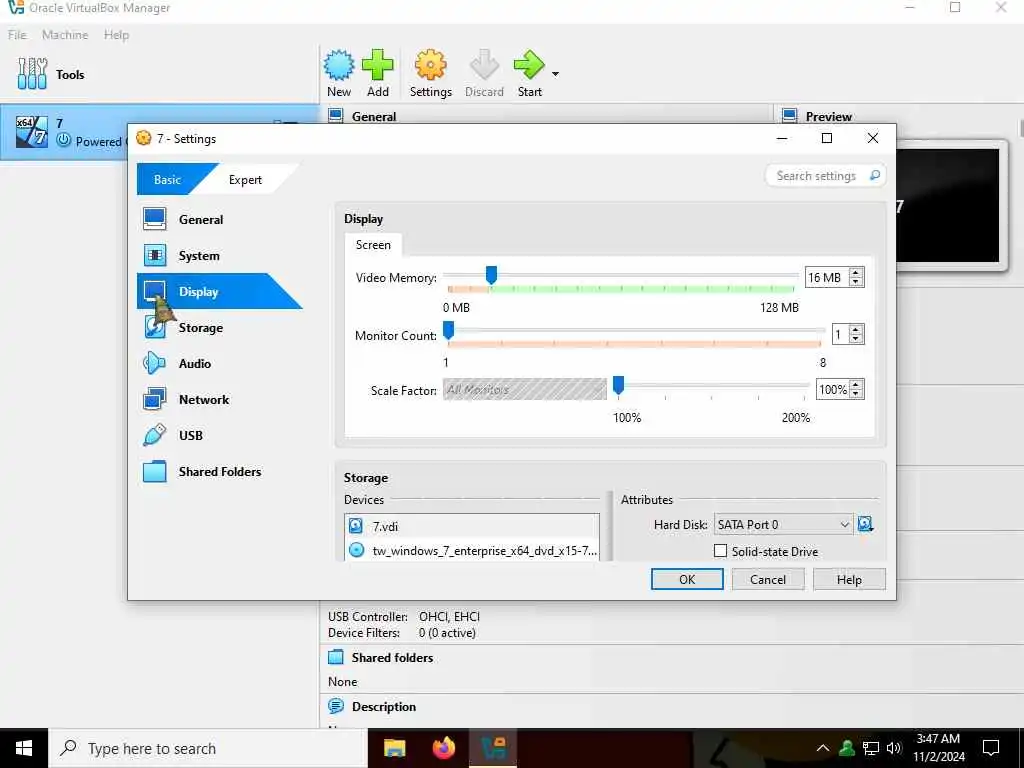Show hidden system tray icons
1024x768 pixels.
tap(823, 748)
